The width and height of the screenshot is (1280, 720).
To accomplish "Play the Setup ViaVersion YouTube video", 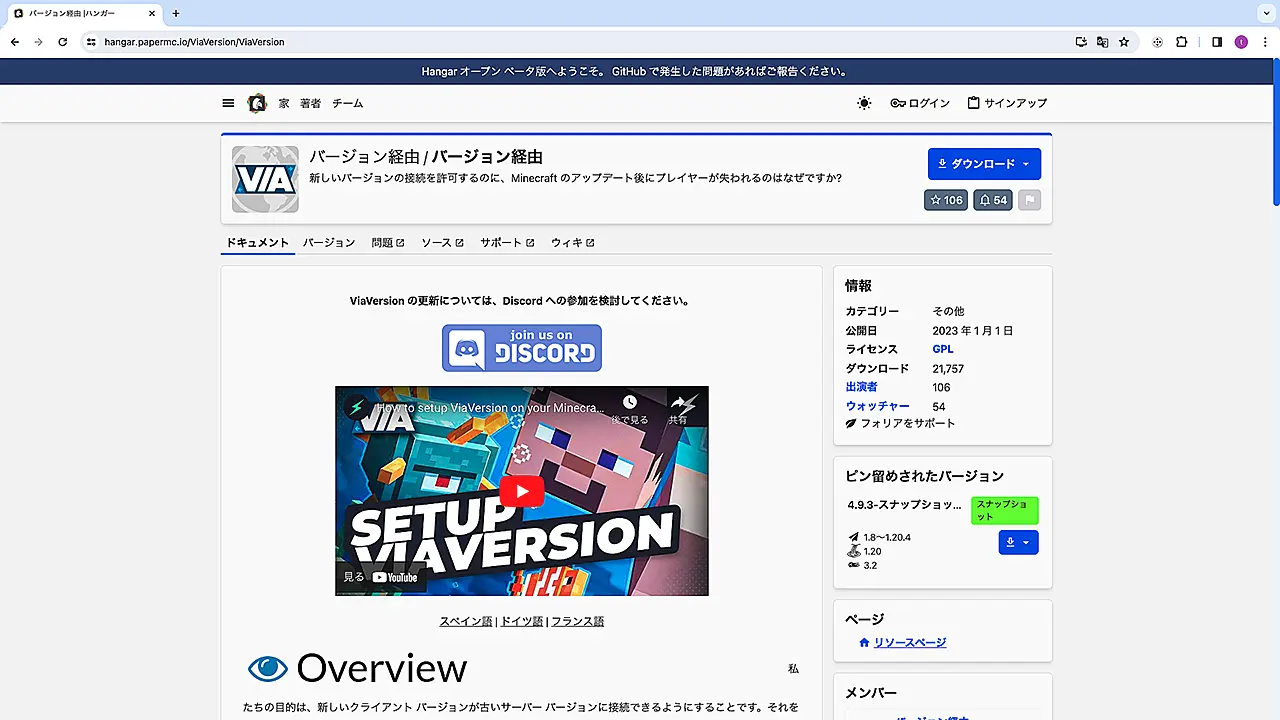I will point(521,490).
